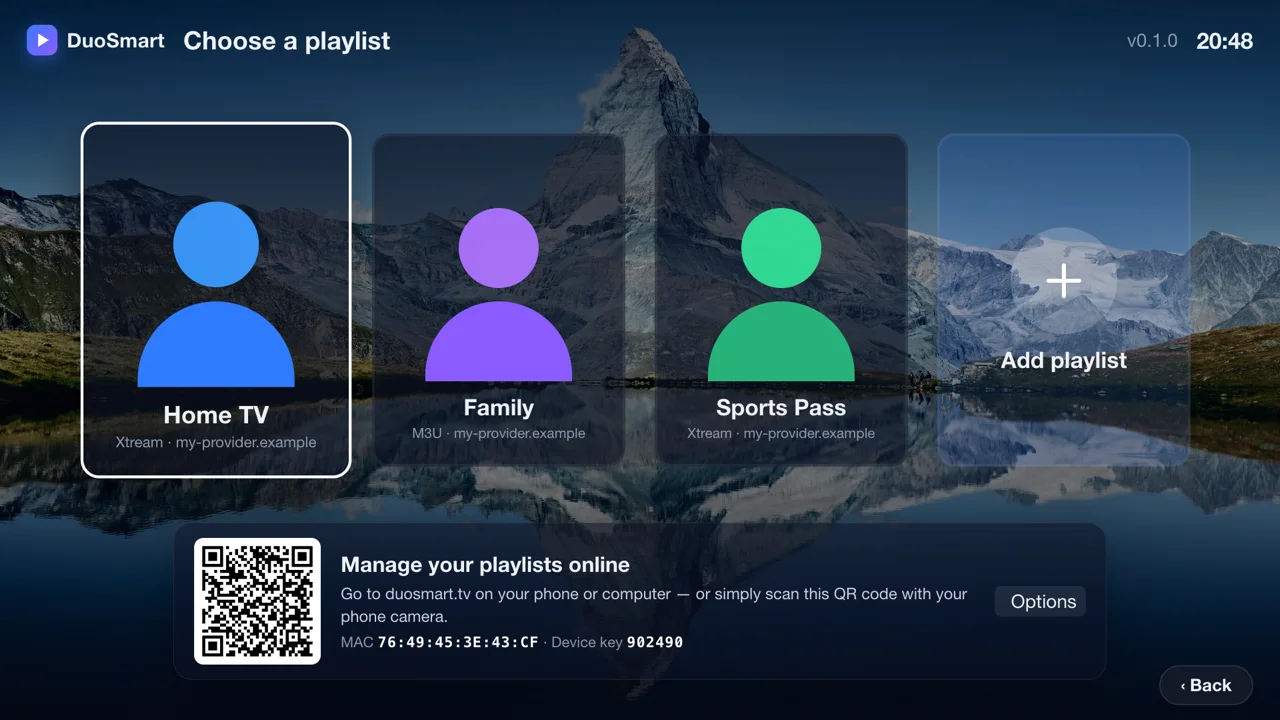Viewport: 1280px width, 720px height.
Task: Go back with the Back button
Action: coord(1206,685)
